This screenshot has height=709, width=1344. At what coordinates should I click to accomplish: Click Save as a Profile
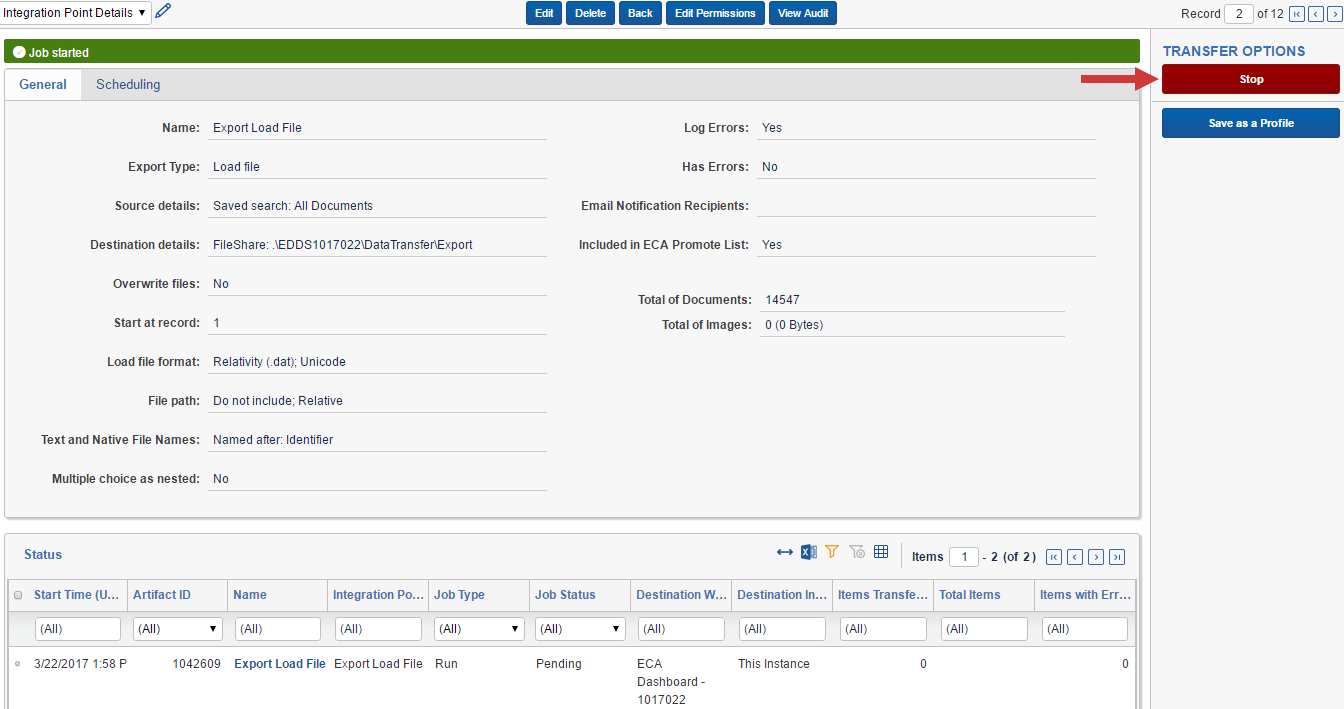(1251, 123)
